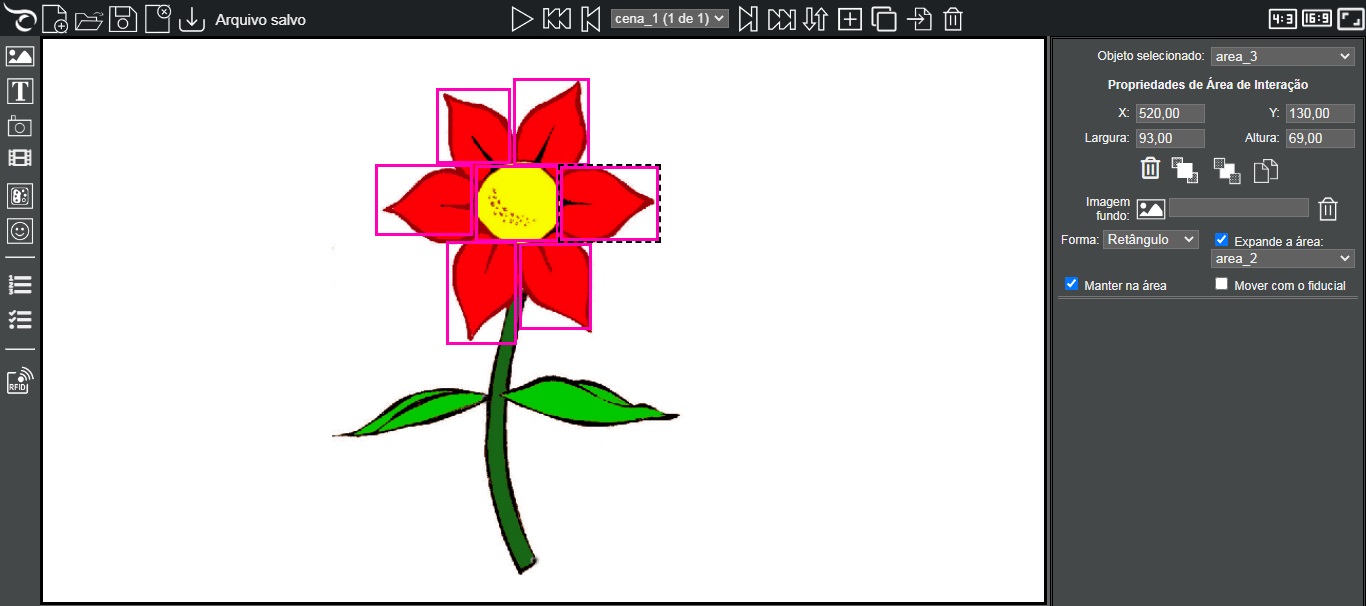The width and height of the screenshot is (1366, 606).
Task: Open the numbered list tool
Action: (20, 285)
